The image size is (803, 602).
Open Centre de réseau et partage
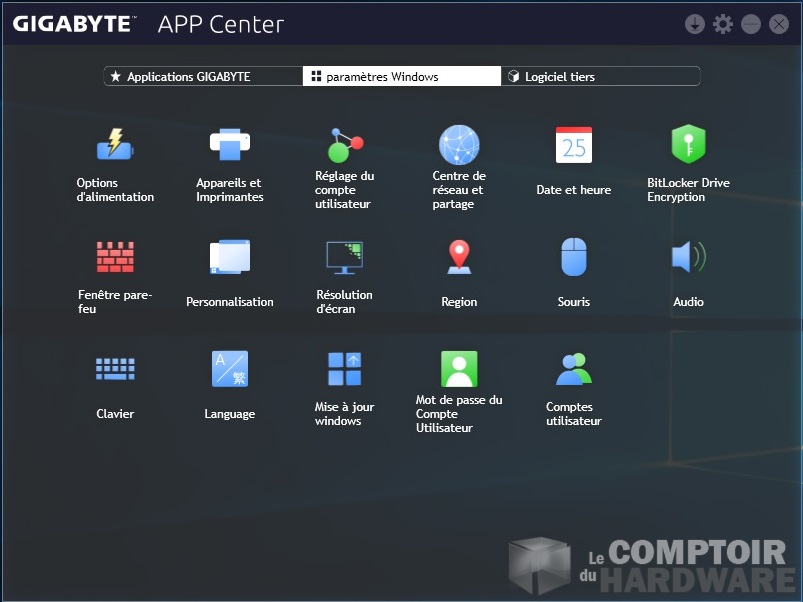(x=459, y=145)
